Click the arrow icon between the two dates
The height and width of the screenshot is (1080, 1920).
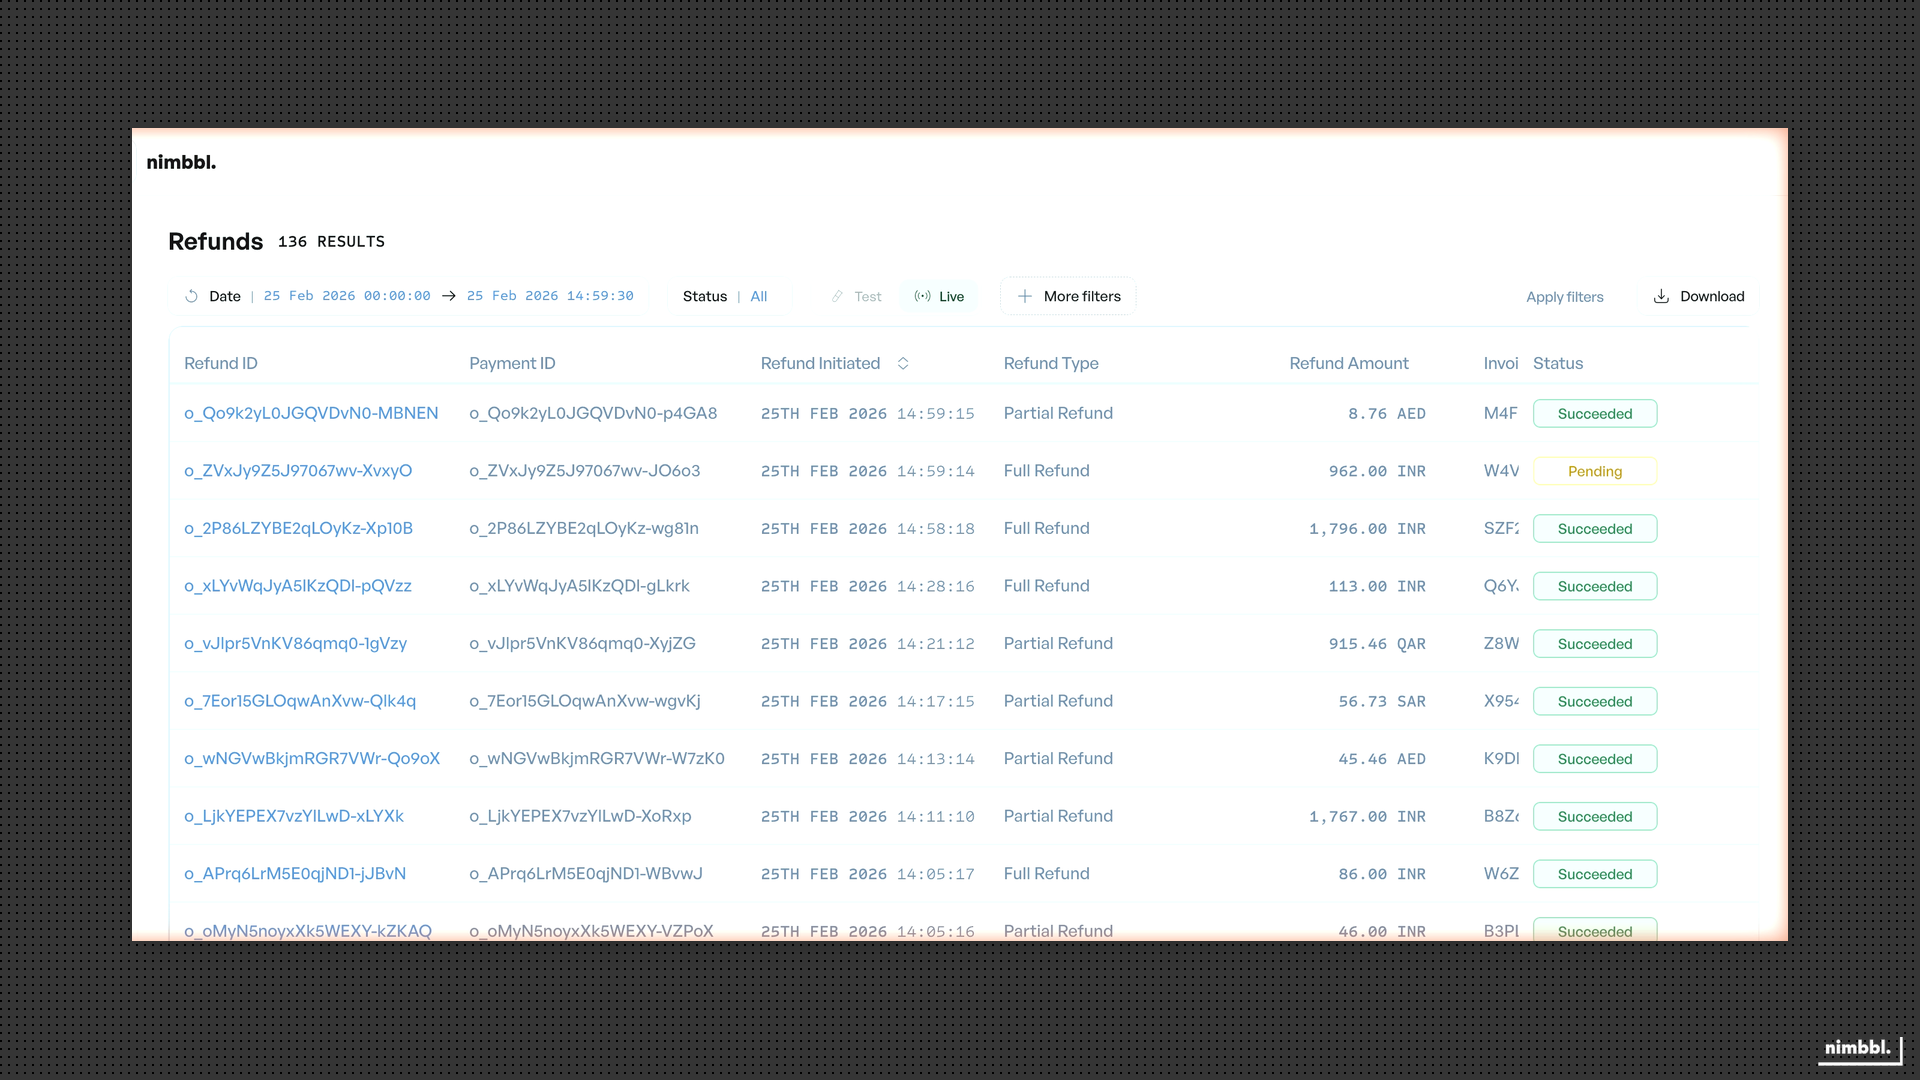point(448,296)
